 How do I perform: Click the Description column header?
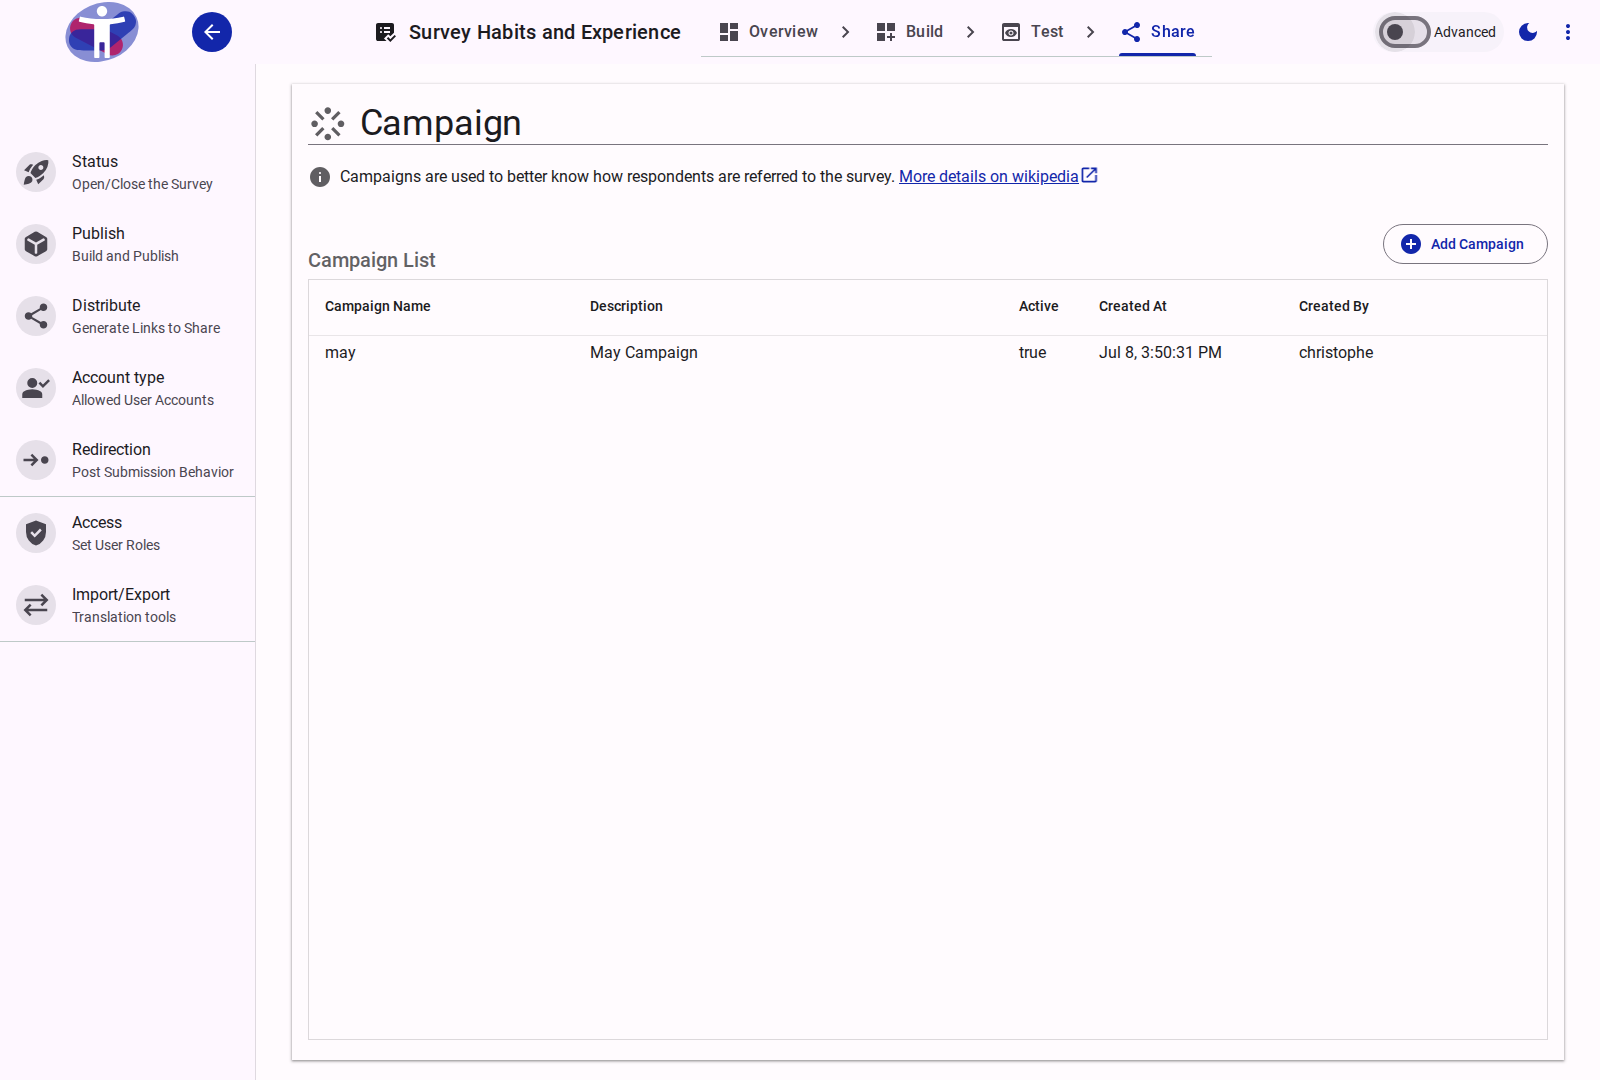pyautogui.click(x=626, y=306)
